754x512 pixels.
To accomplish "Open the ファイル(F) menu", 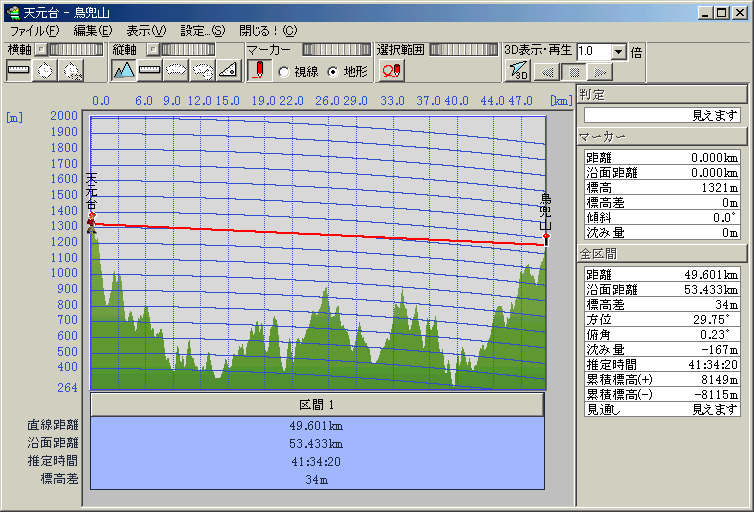I will pyautogui.click(x=34, y=30).
